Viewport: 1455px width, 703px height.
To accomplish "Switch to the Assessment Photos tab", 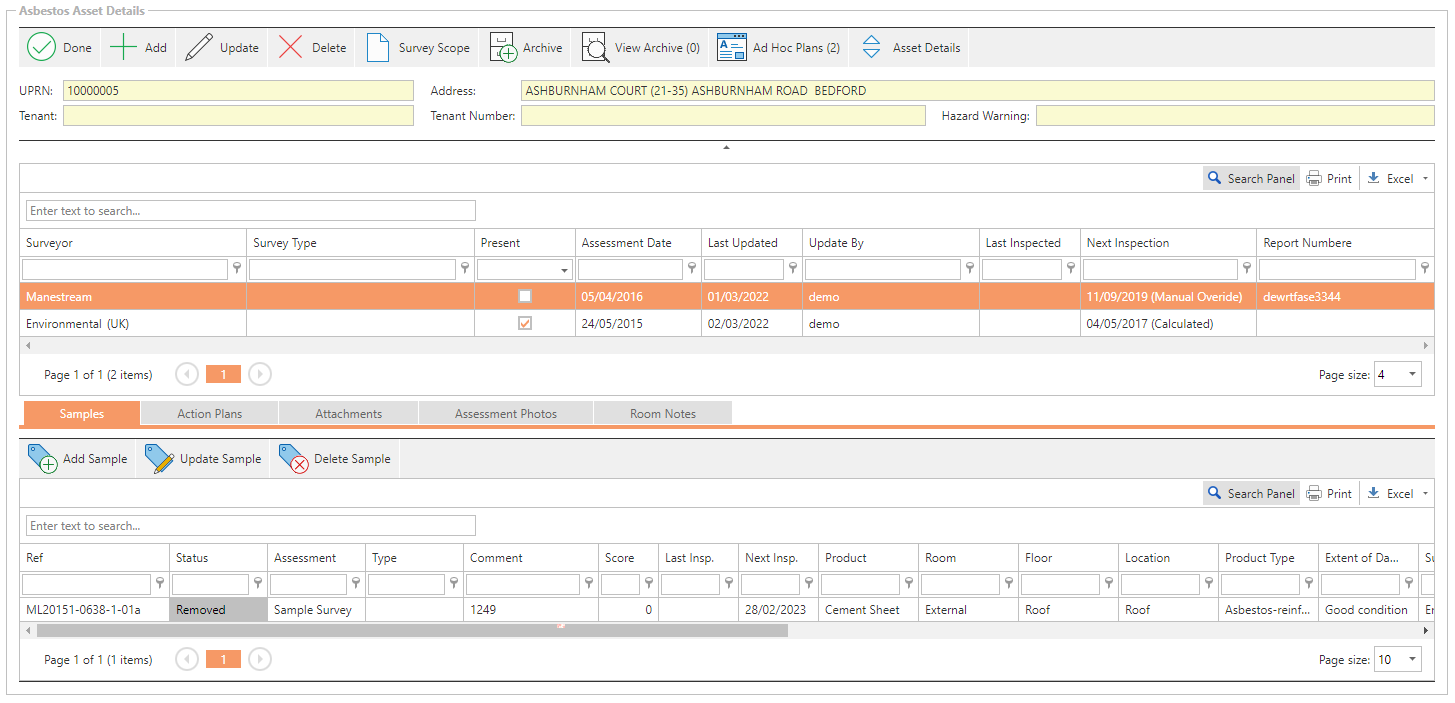I will tap(505, 414).
